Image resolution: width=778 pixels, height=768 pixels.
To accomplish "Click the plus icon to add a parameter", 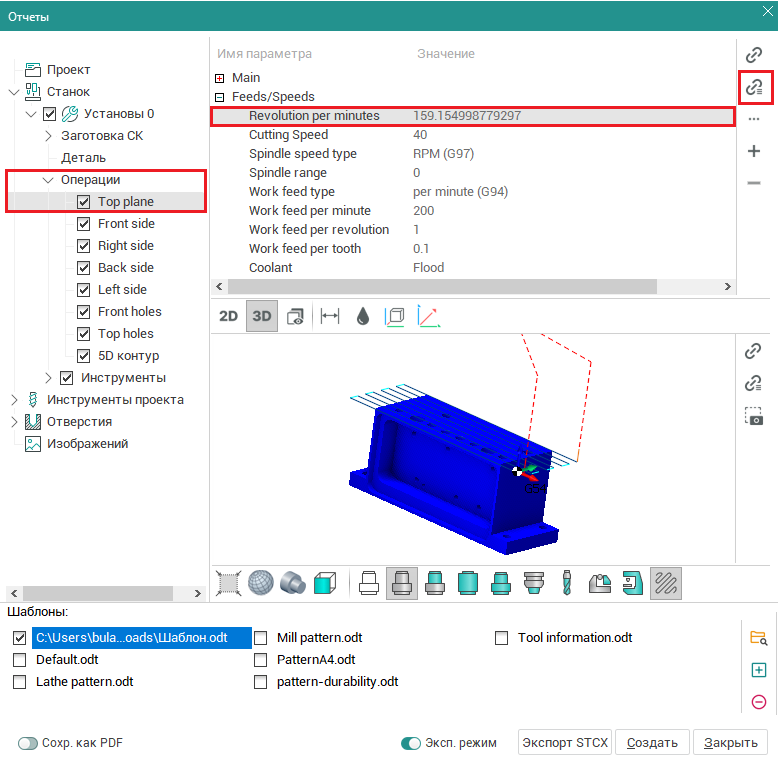I will pos(754,151).
